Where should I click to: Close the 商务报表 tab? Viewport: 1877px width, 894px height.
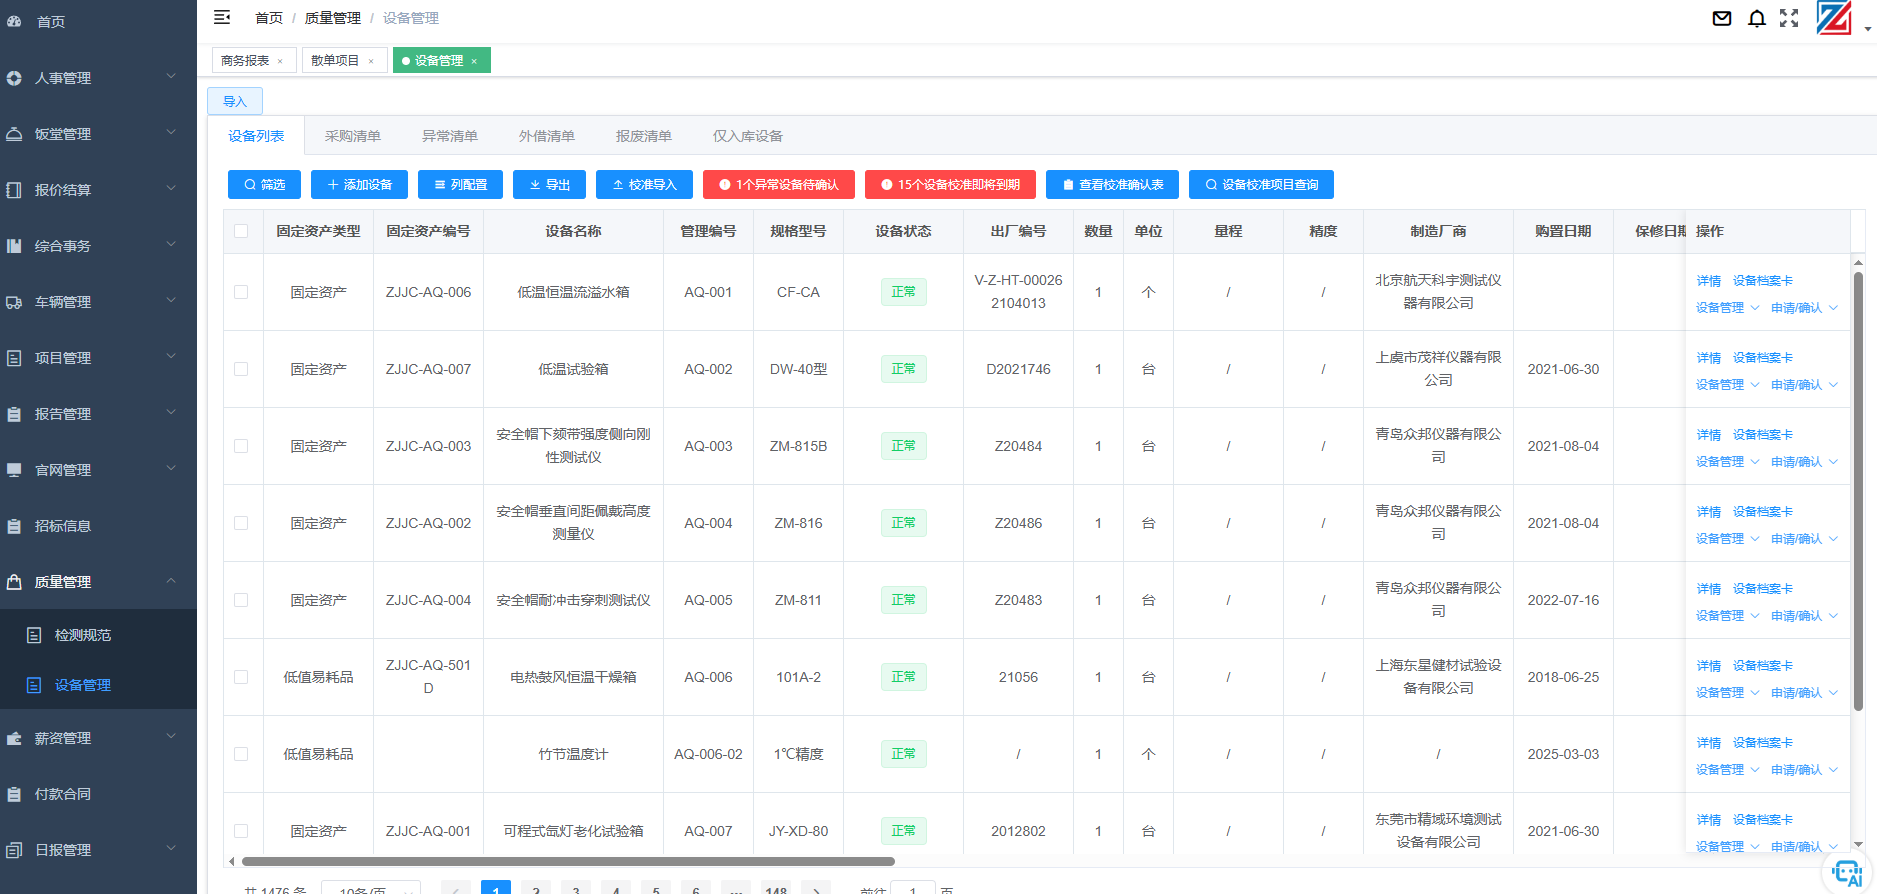[x=280, y=61]
